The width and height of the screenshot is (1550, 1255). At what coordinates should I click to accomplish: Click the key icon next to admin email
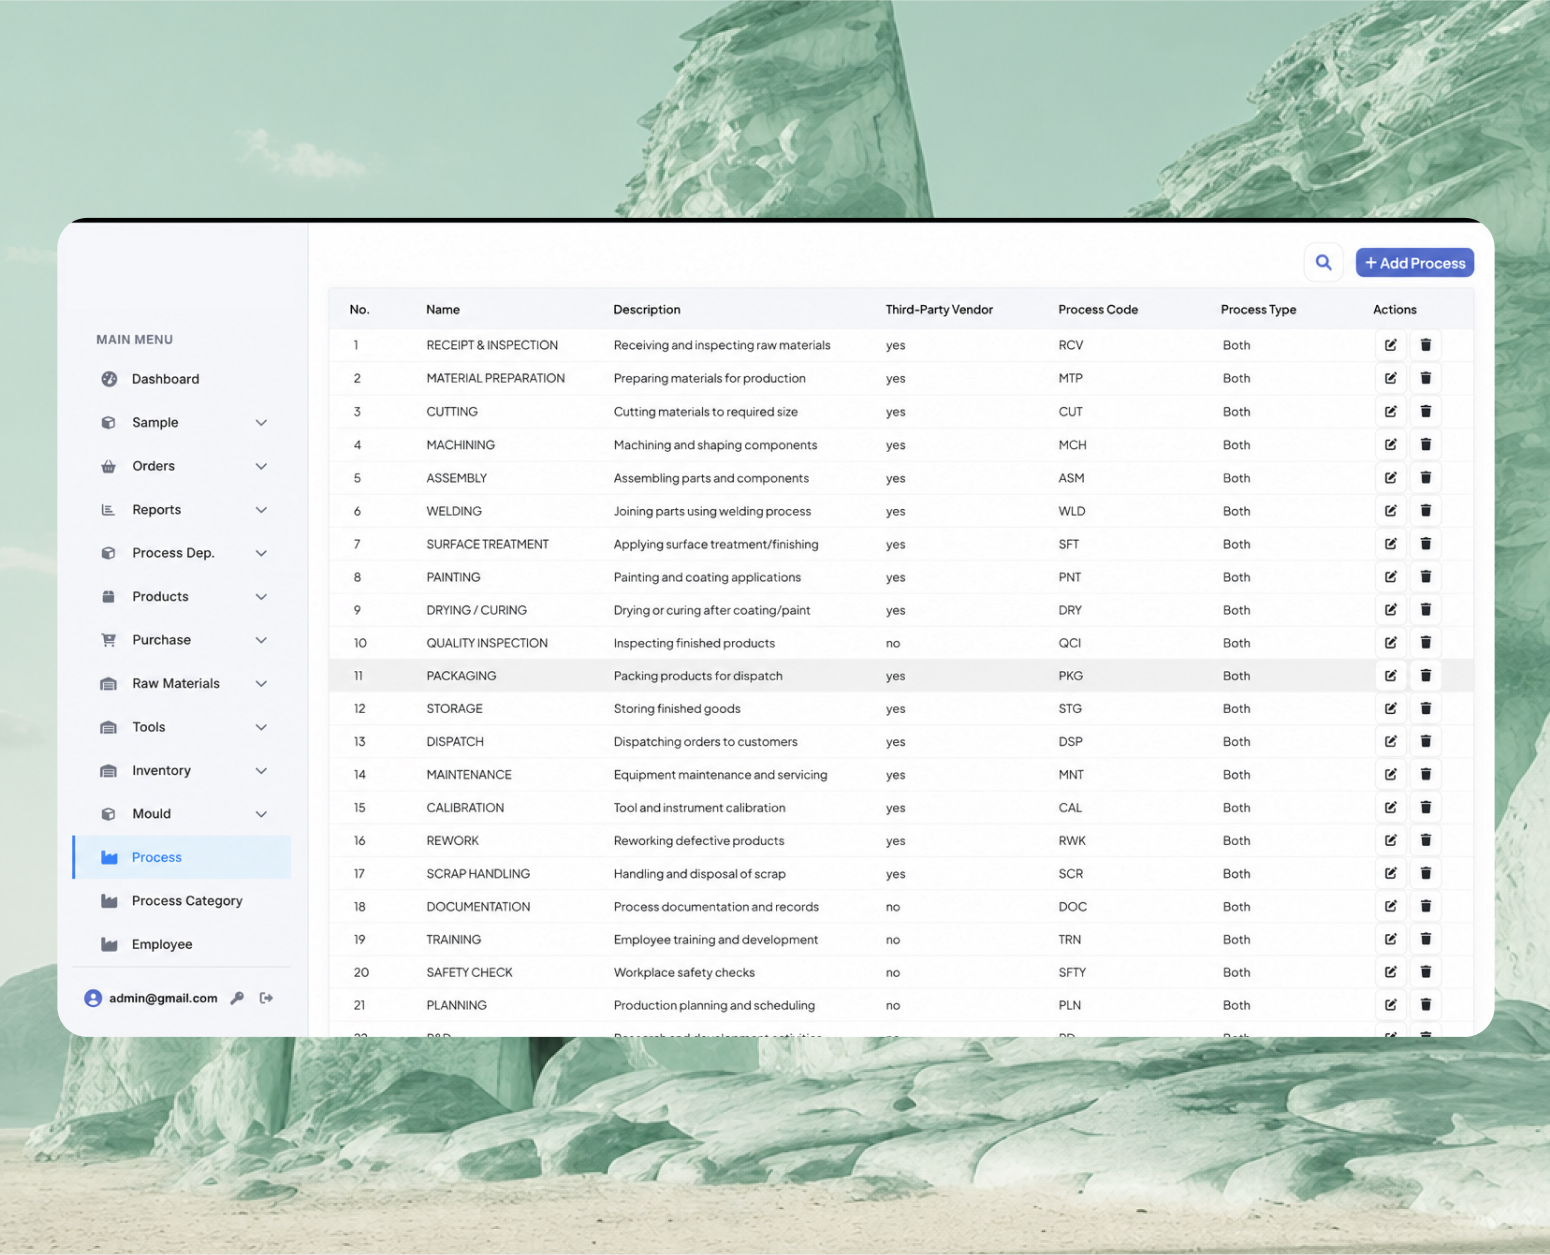click(237, 998)
